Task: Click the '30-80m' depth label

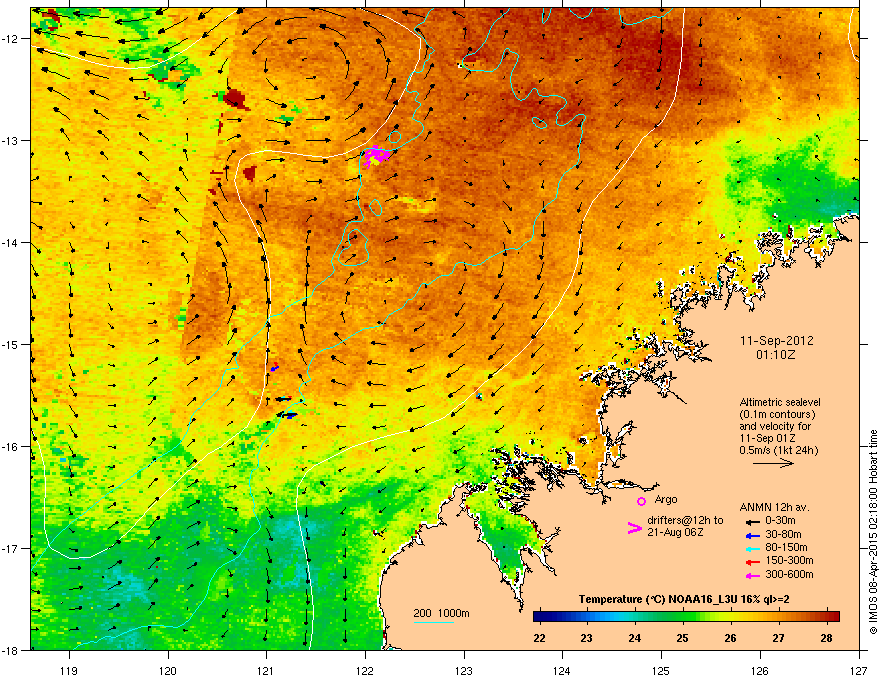Action: click(783, 535)
